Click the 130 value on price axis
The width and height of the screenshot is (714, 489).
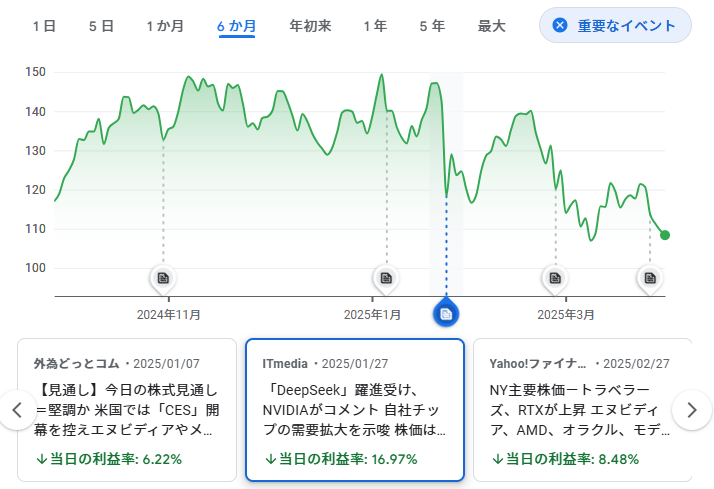pyautogui.click(x=36, y=151)
